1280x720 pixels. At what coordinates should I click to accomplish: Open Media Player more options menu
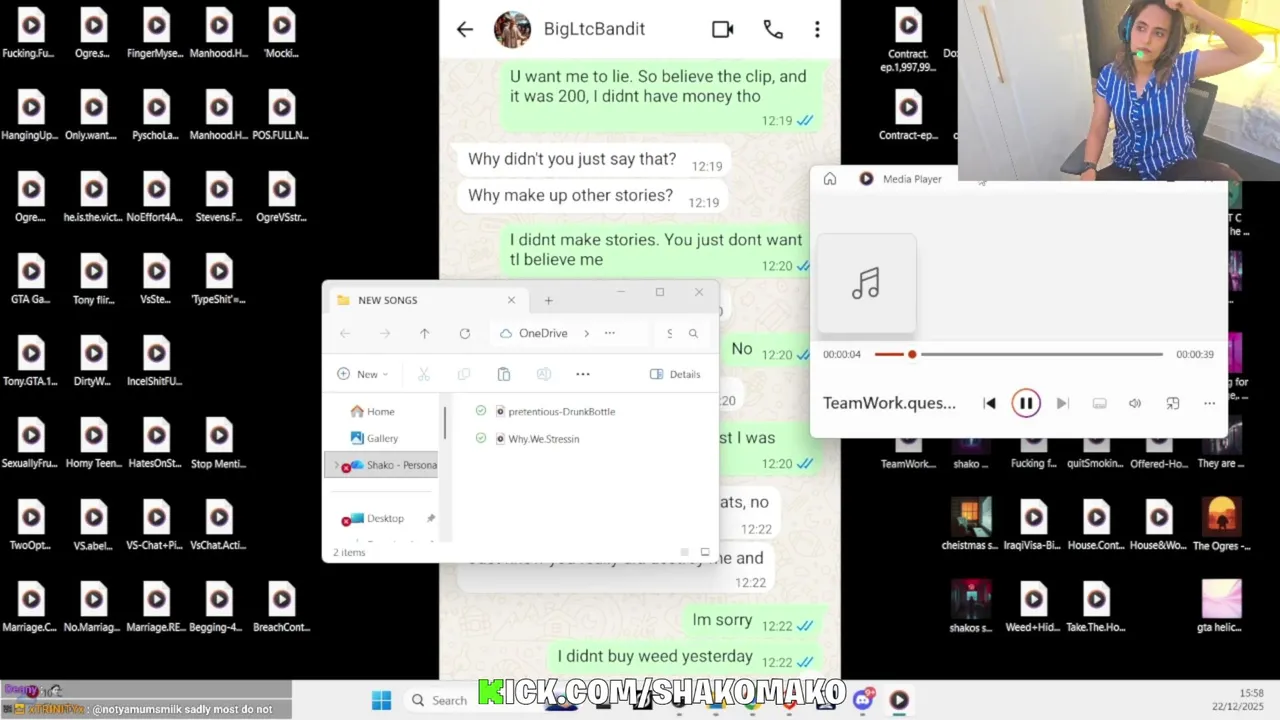[1209, 403]
